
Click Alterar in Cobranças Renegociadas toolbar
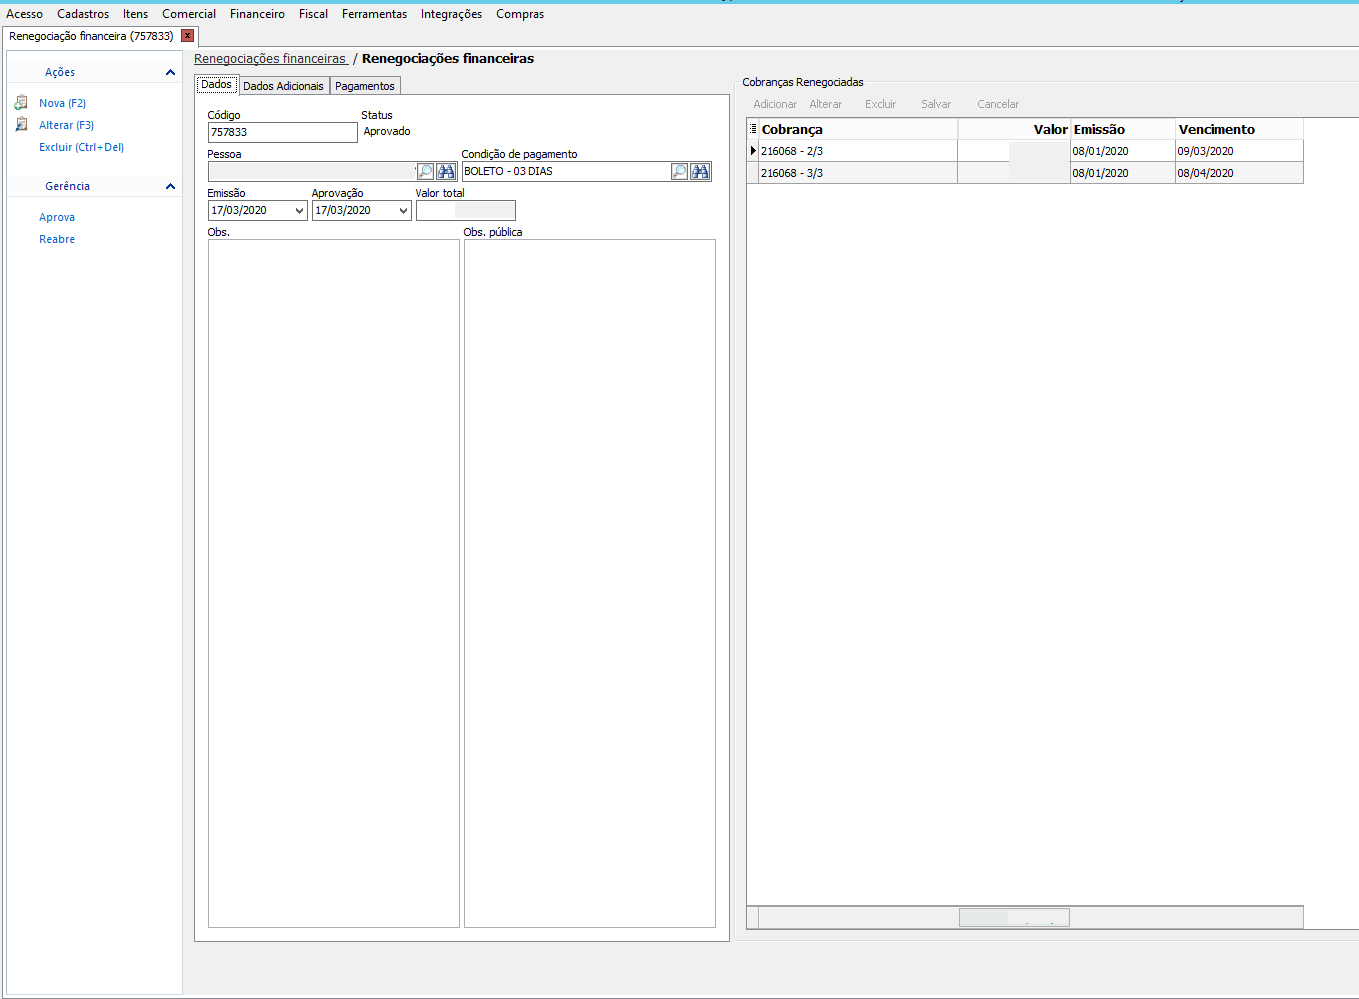825,104
